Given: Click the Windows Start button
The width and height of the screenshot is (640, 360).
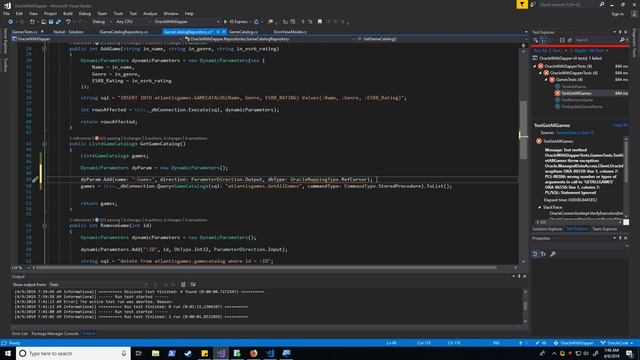Looking at the screenshot, I should (x=8, y=353).
